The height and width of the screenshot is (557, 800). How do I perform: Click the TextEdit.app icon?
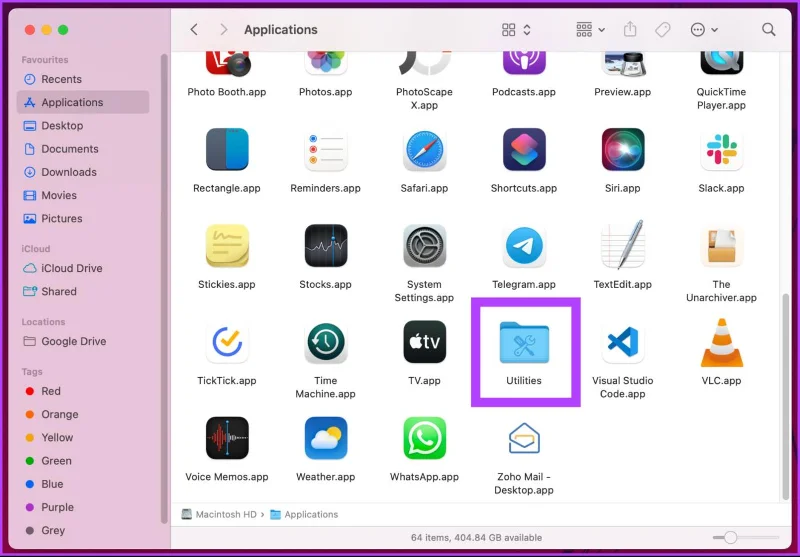[x=622, y=245]
